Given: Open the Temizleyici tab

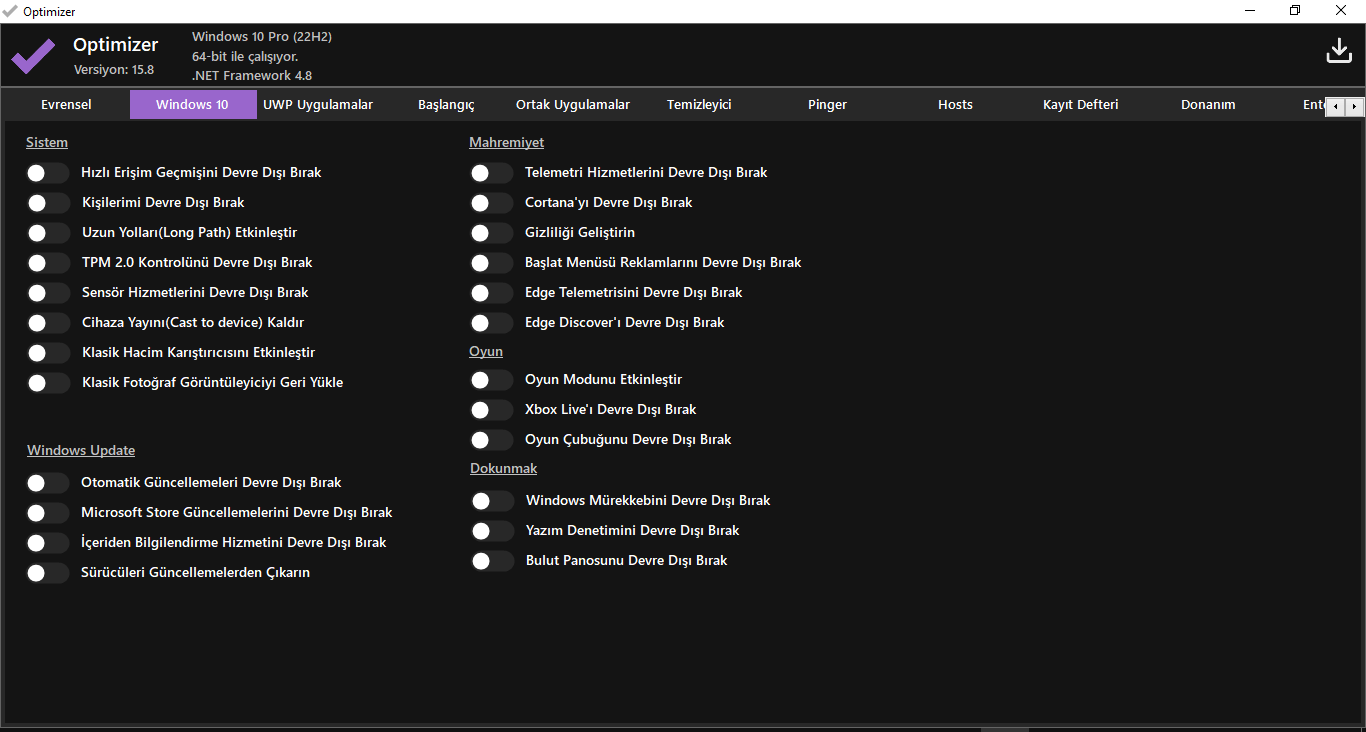Looking at the screenshot, I should 699,105.
